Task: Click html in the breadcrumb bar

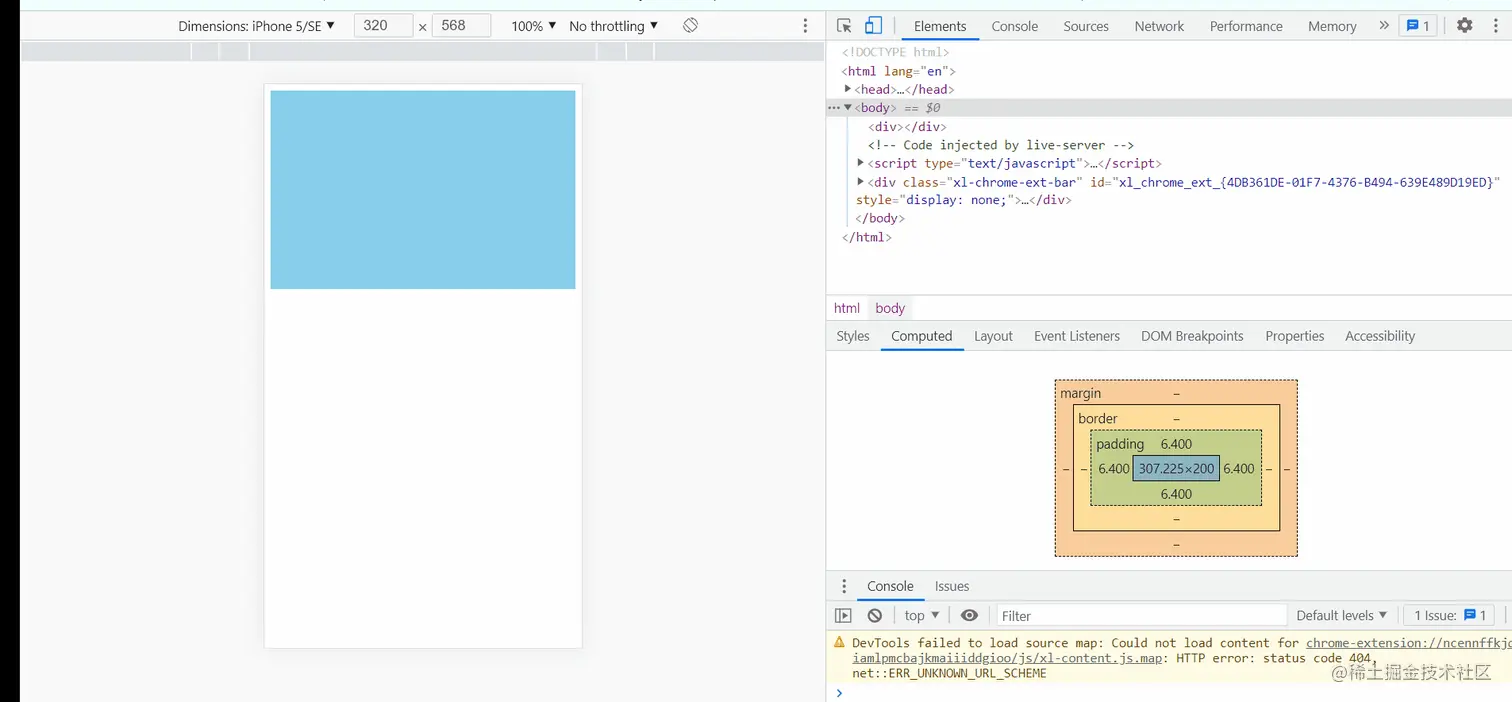Action: (x=847, y=308)
